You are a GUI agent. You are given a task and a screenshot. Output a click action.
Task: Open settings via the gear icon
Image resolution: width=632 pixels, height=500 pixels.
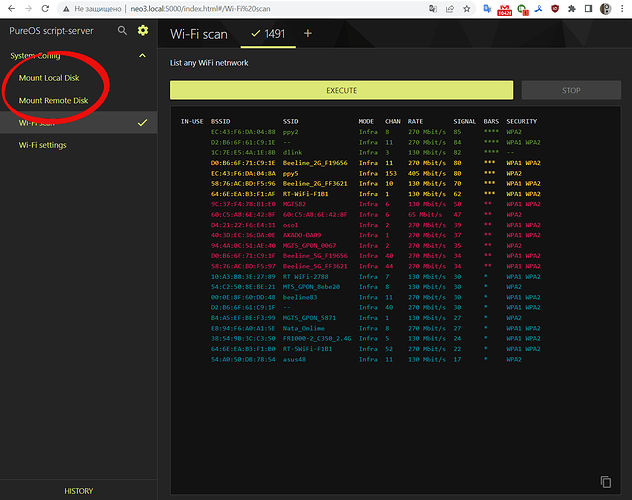pyautogui.click(x=143, y=31)
